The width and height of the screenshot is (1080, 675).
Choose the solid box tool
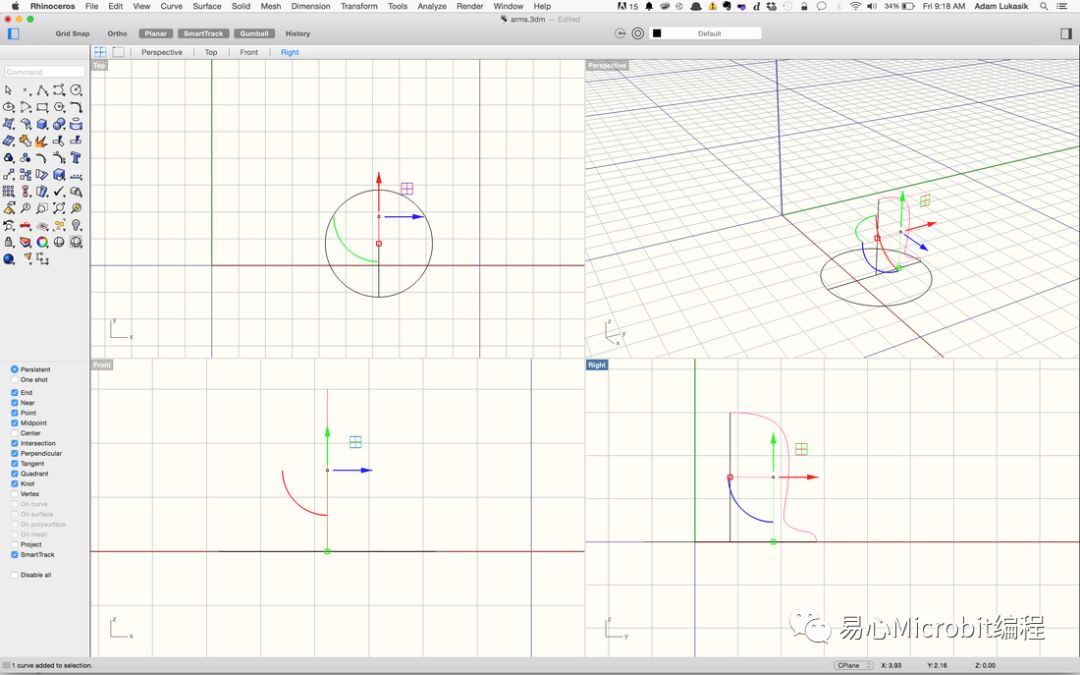42,124
